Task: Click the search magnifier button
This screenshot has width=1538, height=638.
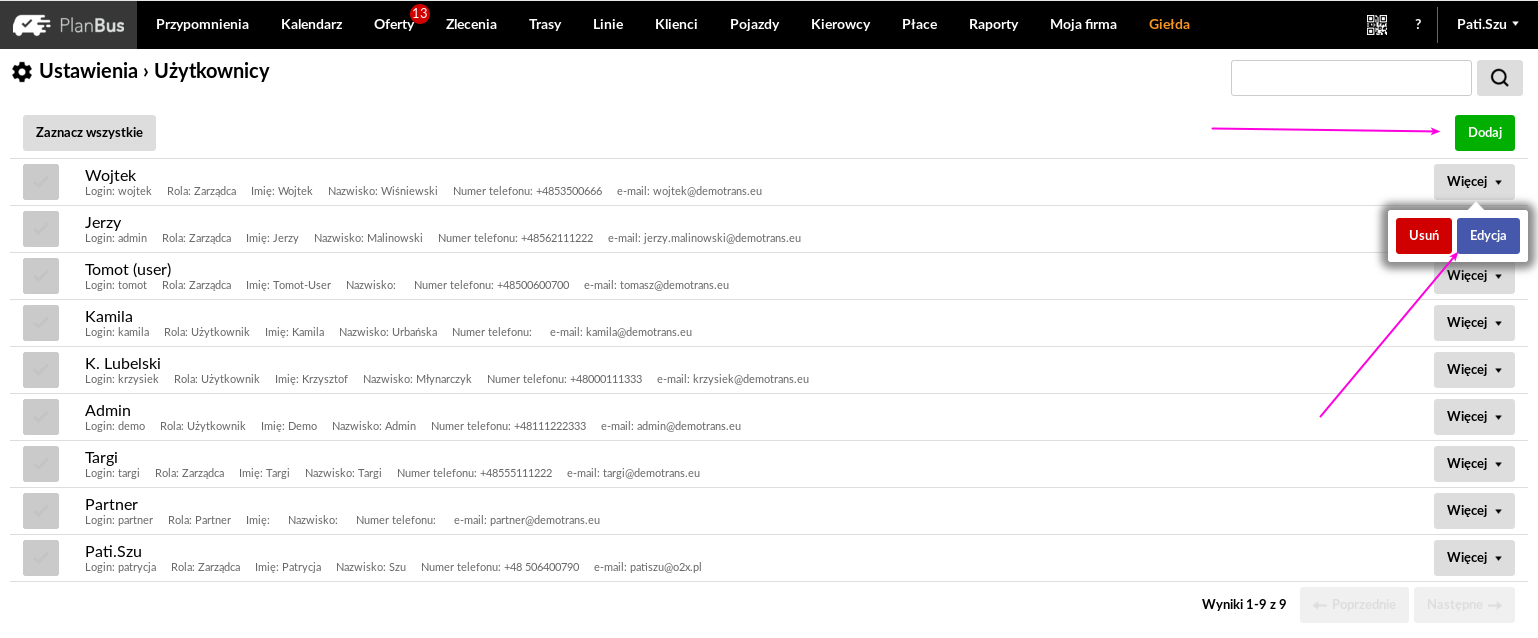Action: coord(1500,78)
